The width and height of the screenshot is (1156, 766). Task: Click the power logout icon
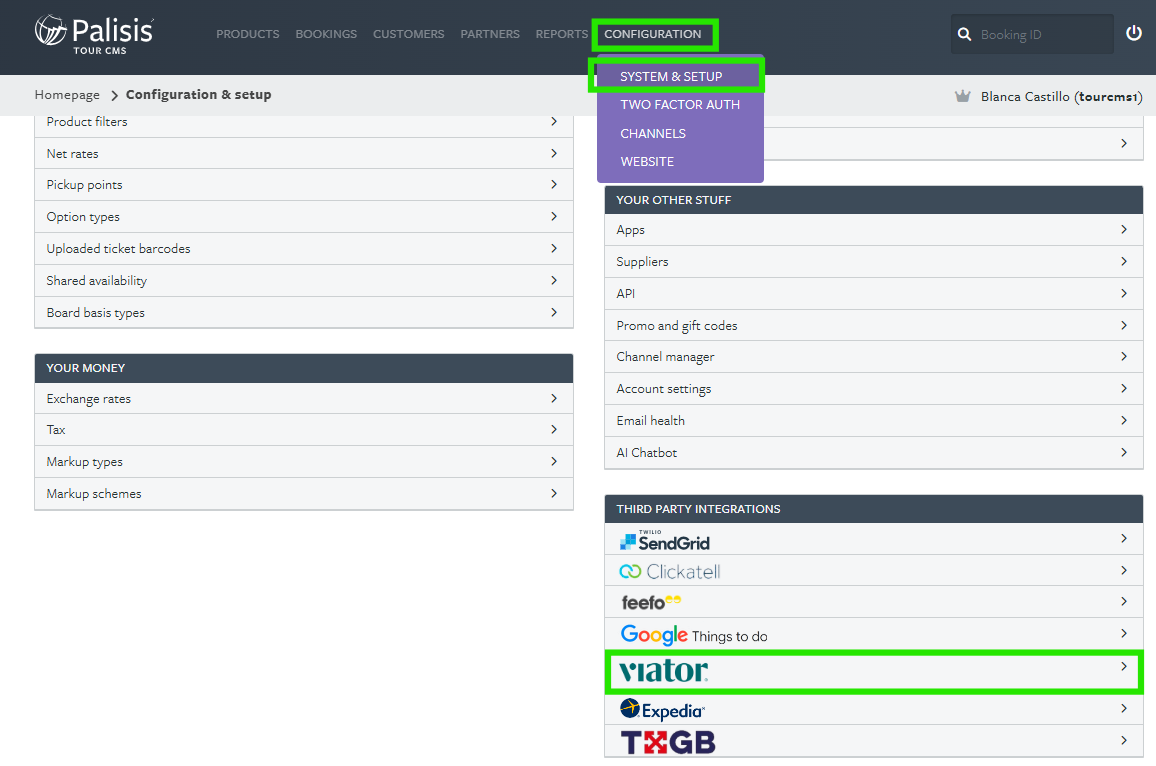coord(1134,33)
